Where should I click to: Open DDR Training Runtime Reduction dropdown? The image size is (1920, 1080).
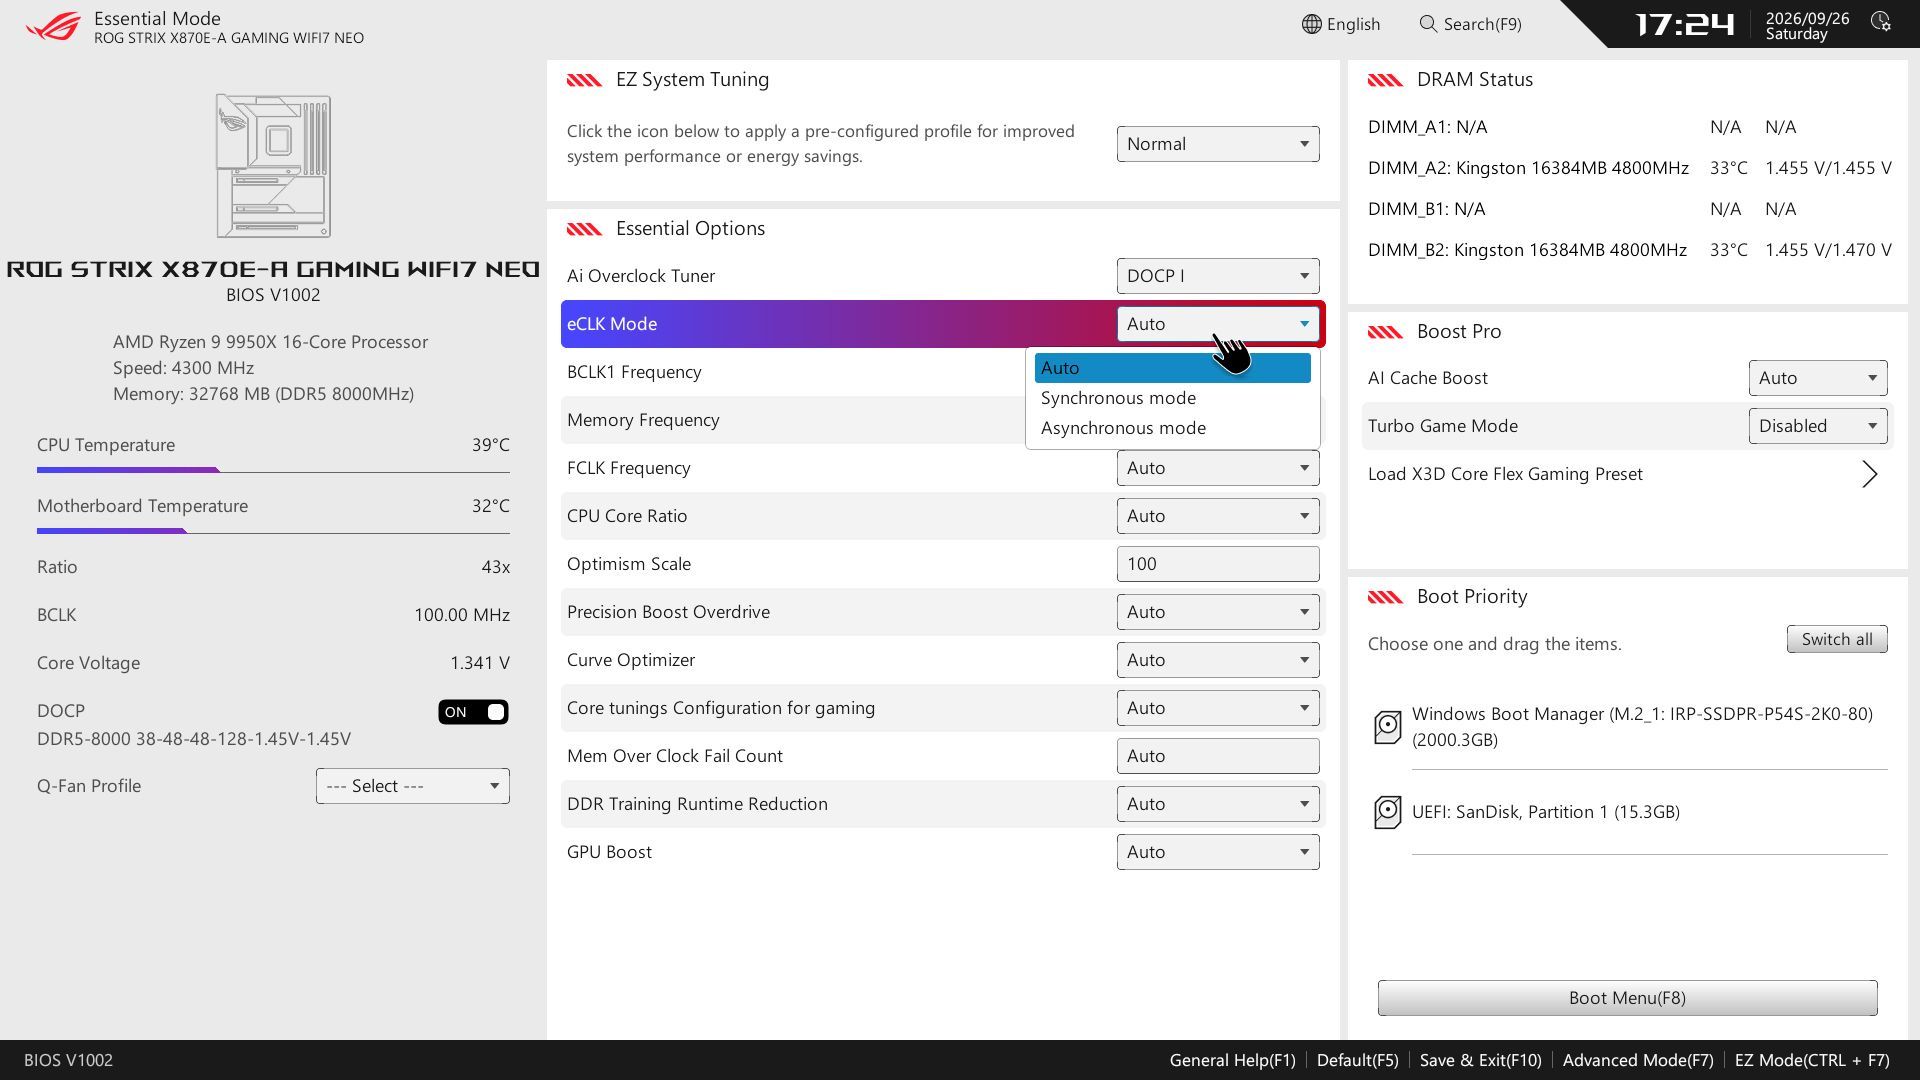pos(1218,804)
